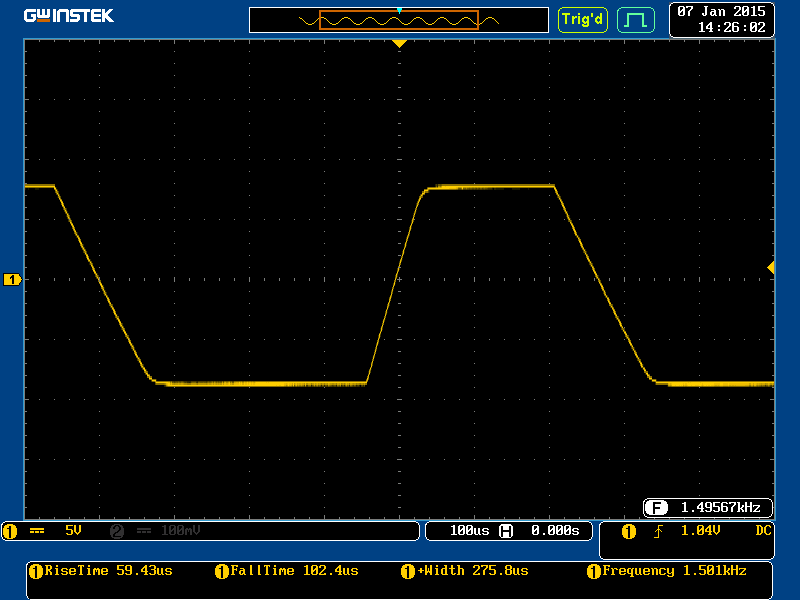This screenshot has width=800, height=600.
Task: Click the rising edge trigger slope icon
Action: tap(658, 531)
